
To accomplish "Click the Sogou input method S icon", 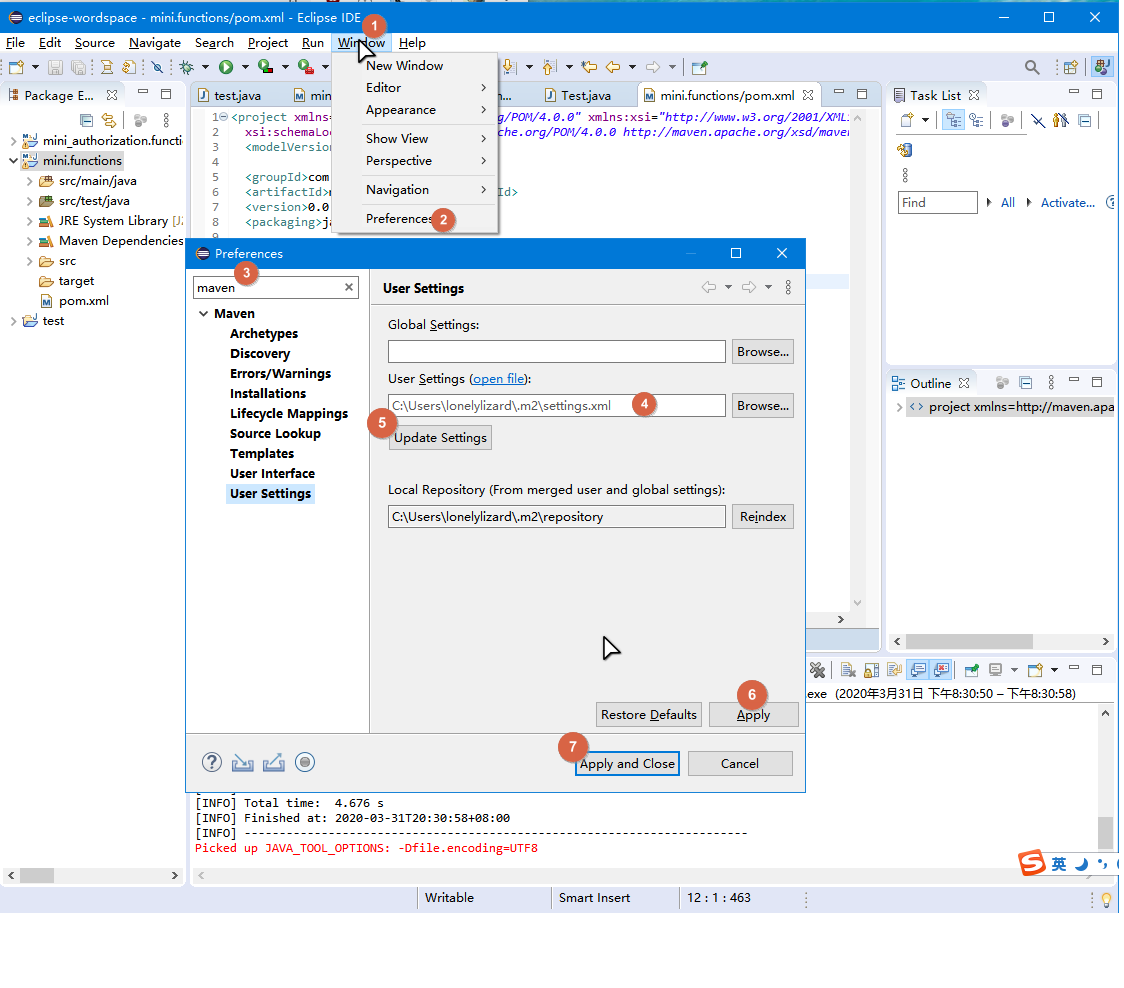I will (1032, 863).
